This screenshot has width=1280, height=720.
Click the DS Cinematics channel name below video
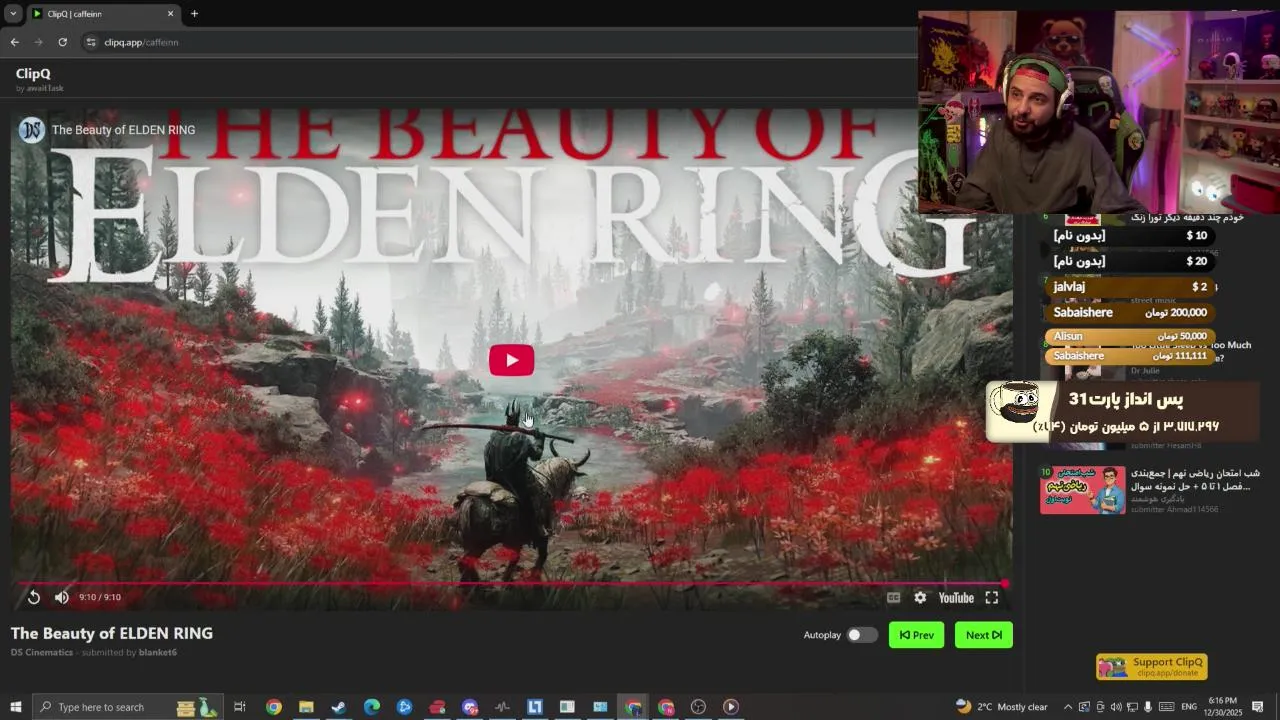coord(42,652)
